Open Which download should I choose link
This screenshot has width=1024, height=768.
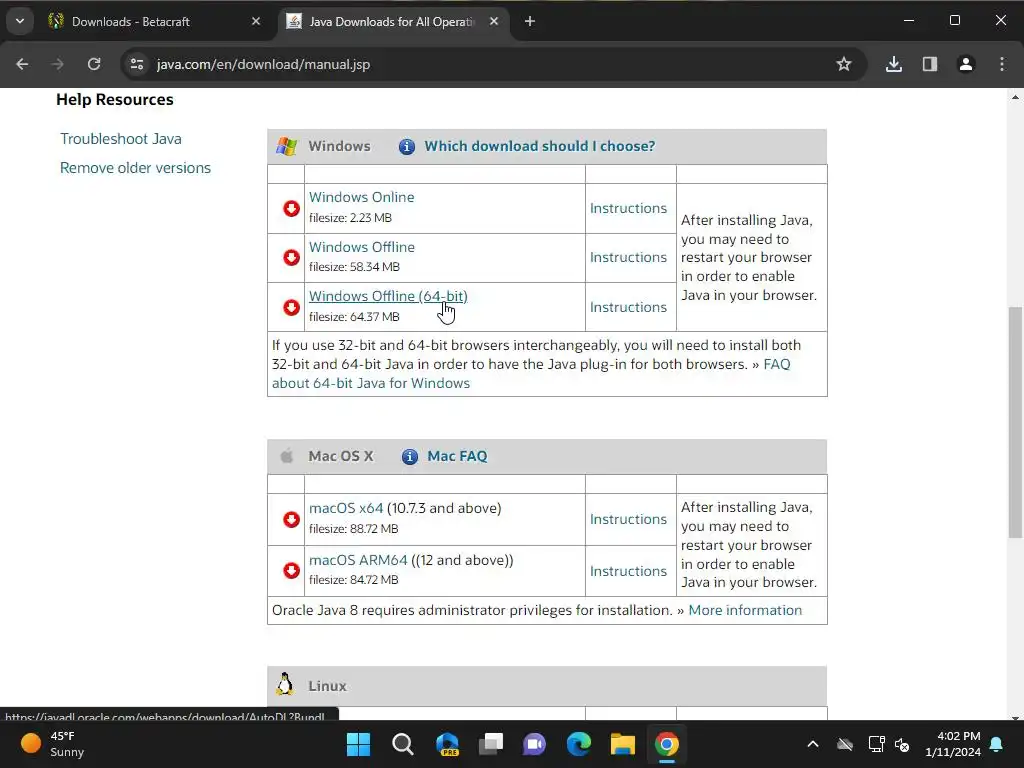click(x=539, y=146)
